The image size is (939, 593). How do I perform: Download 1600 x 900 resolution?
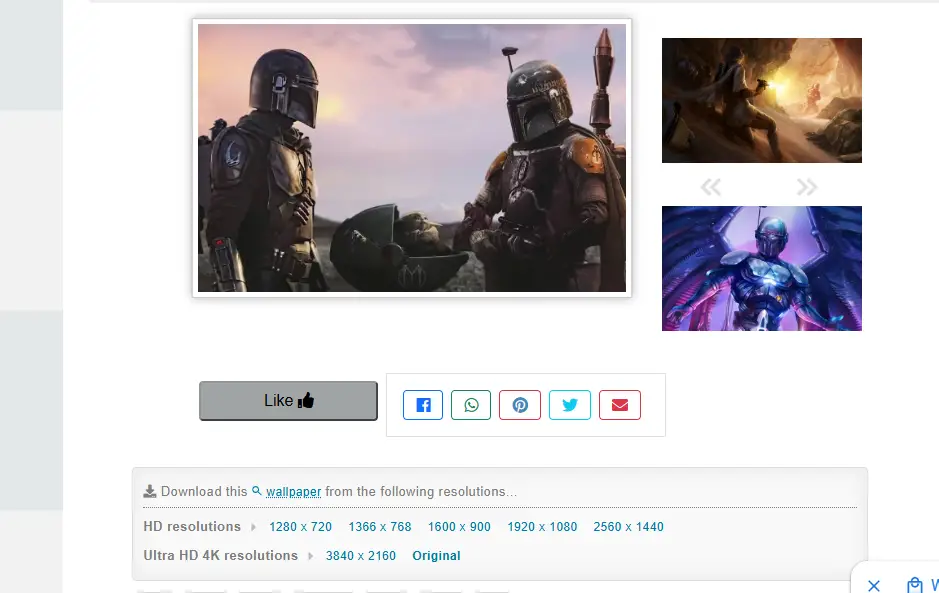click(x=459, y=527)
